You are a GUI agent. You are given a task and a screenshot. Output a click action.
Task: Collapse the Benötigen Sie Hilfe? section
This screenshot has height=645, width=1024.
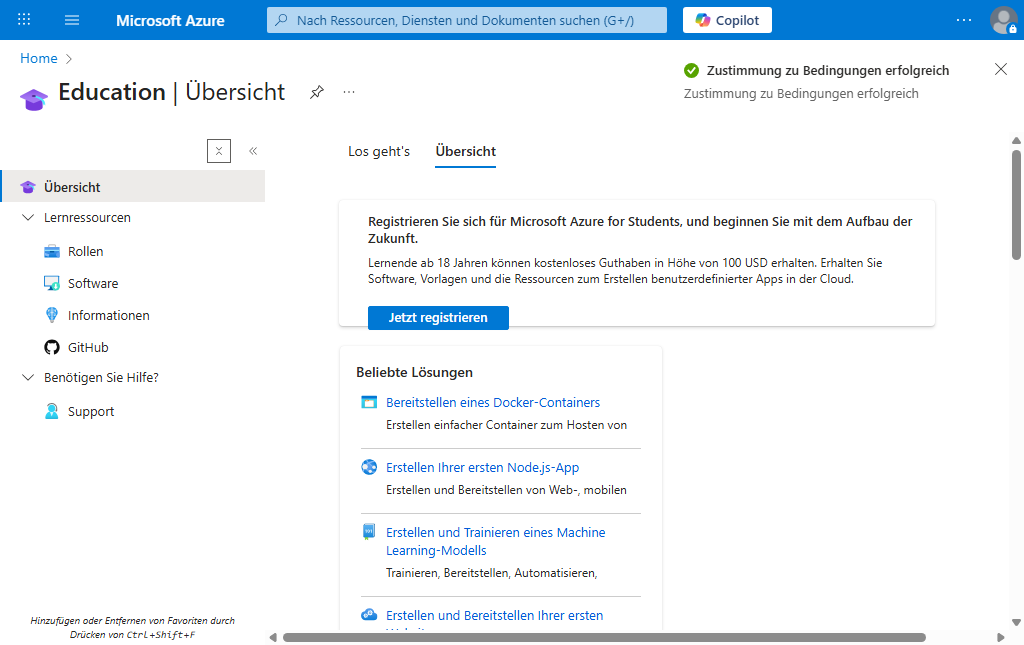(x=28, y=377)
